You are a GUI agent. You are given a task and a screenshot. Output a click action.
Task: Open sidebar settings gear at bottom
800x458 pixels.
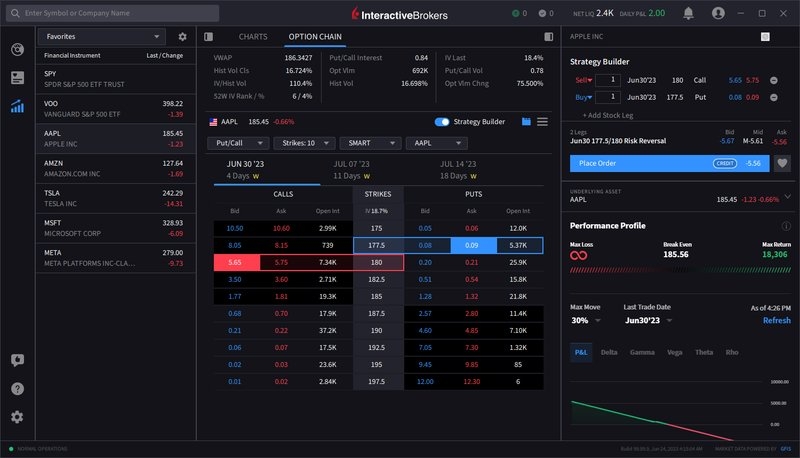click(17, 417)
